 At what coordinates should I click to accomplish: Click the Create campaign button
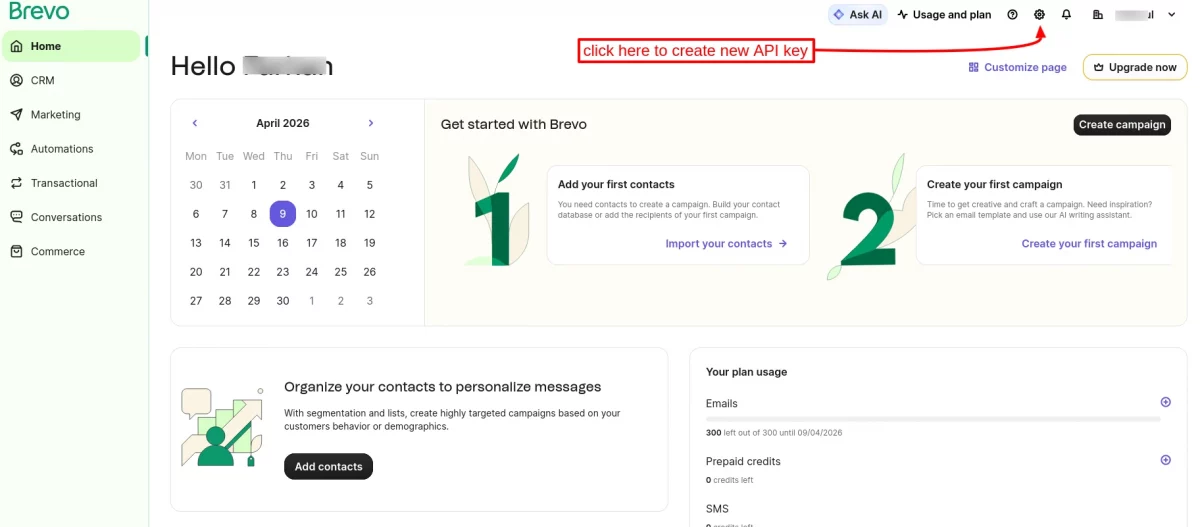pyautogui.click(x=1122, y=125)
